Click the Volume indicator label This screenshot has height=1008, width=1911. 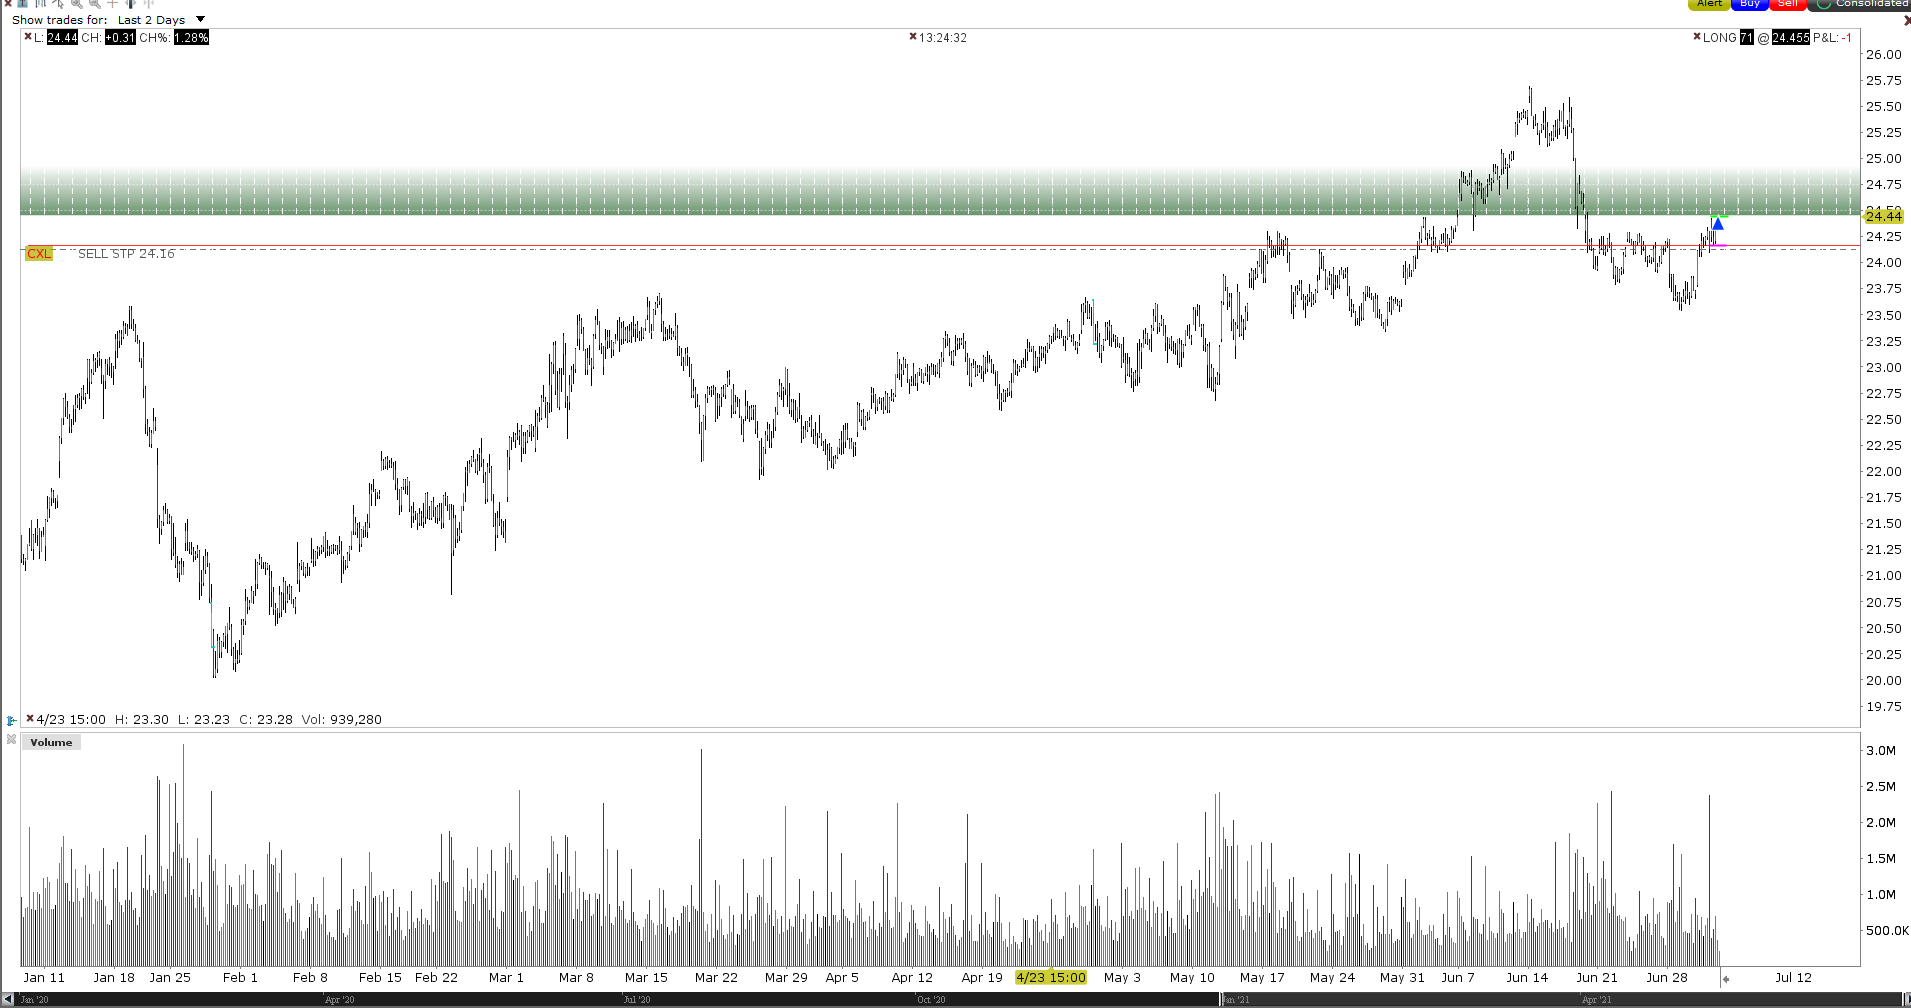51,742
